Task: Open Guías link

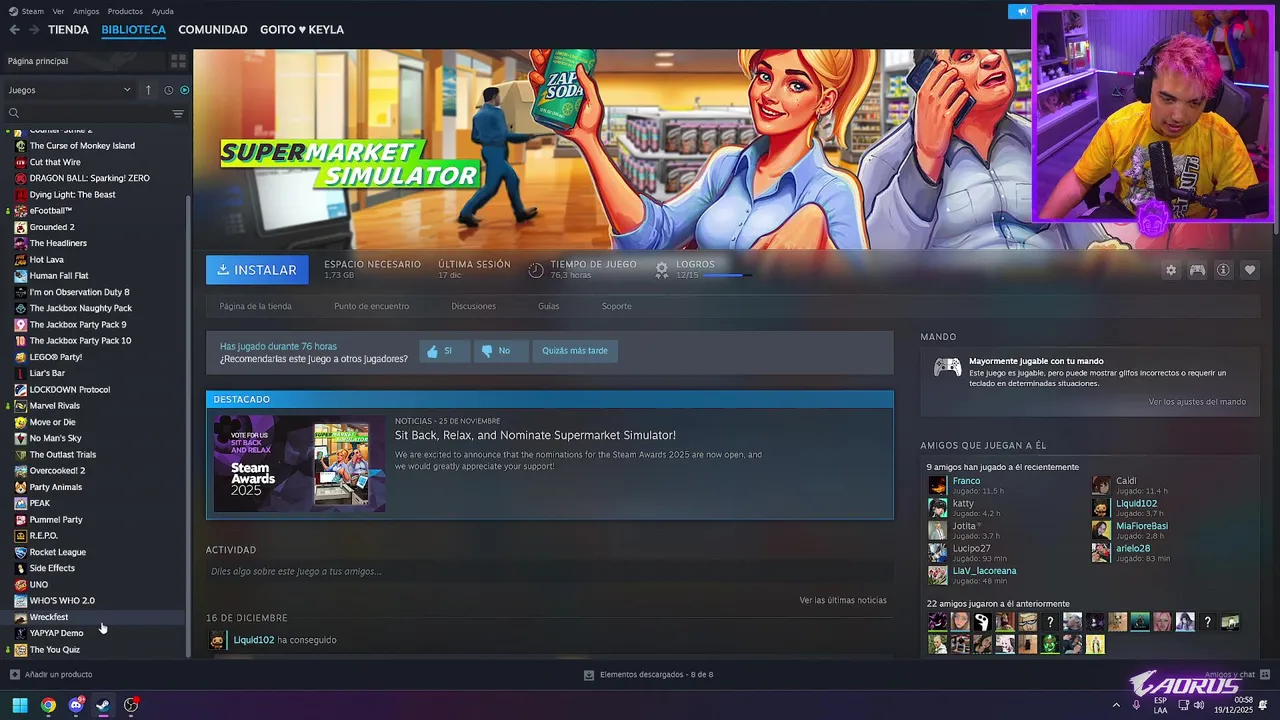Action: pyautogui.click(x=549, y=306)
